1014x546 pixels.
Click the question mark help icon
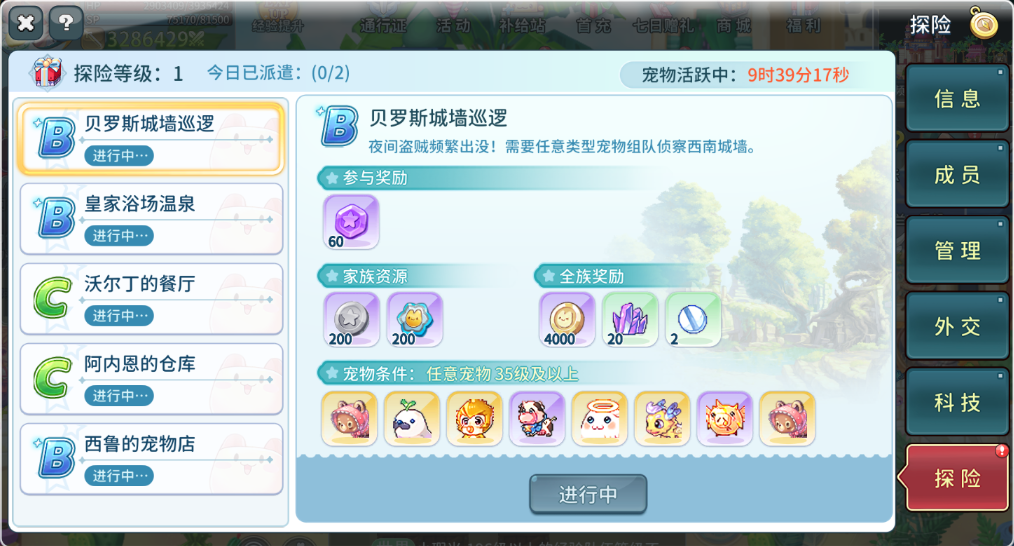(65, 23)
